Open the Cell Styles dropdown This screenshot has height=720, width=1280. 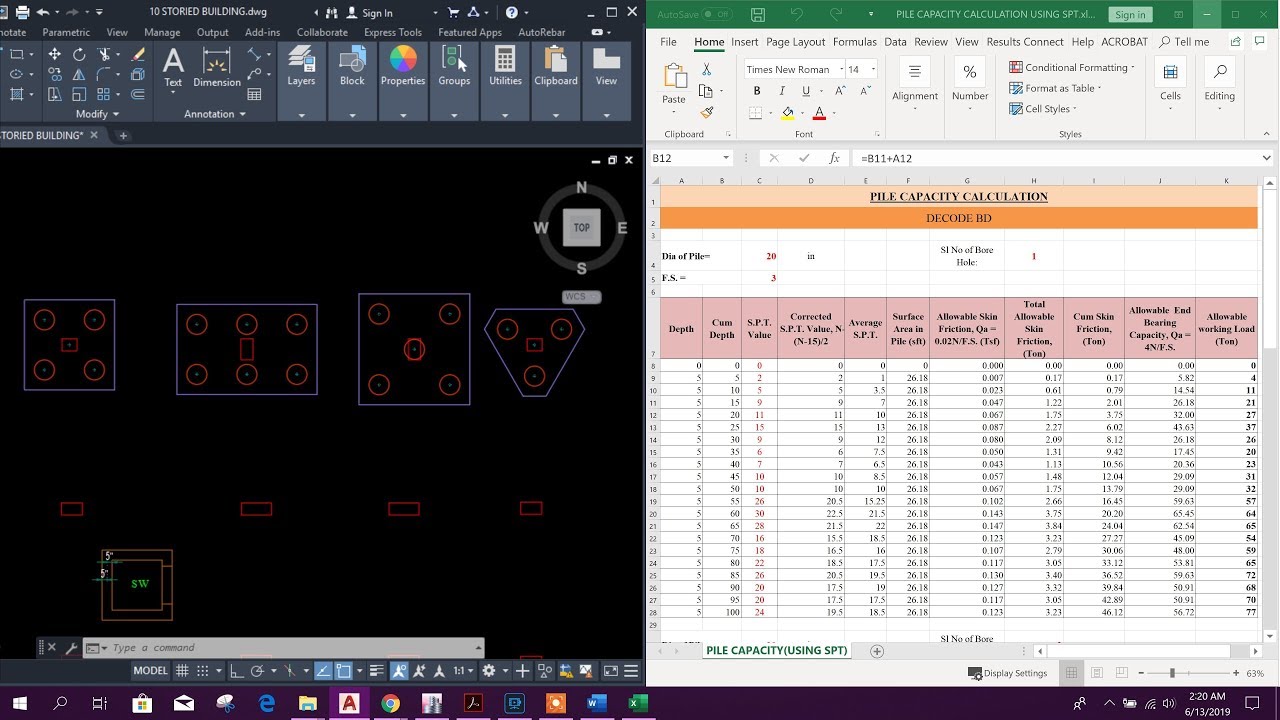tap(1042, 109)
